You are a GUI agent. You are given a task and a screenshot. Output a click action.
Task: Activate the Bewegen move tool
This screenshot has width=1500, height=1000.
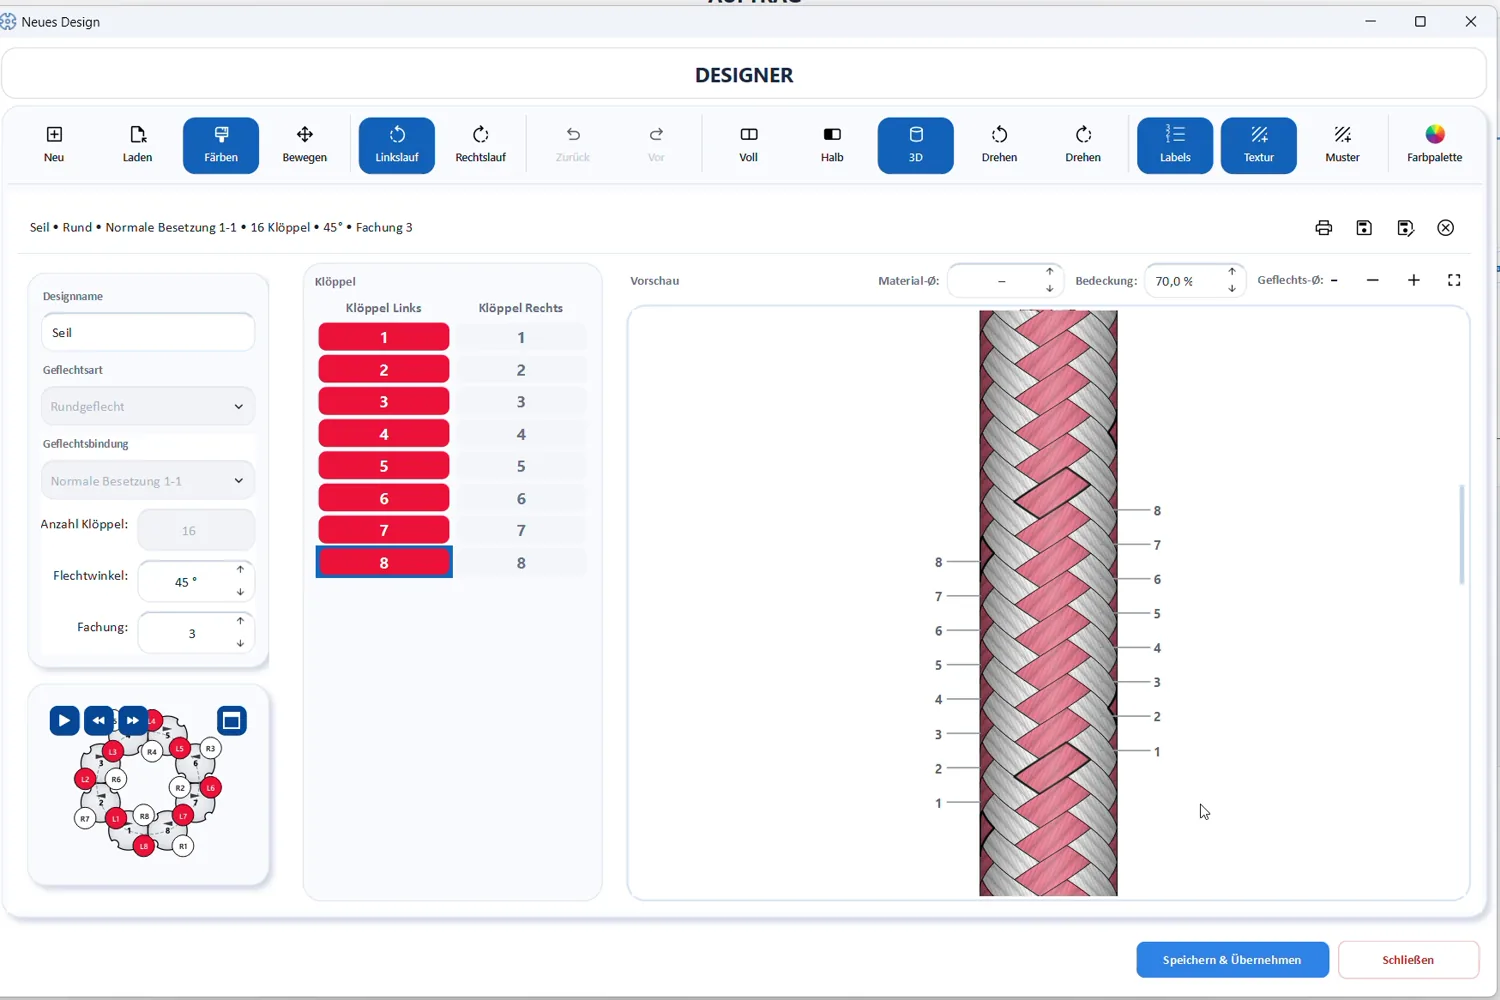pos(305,145)
